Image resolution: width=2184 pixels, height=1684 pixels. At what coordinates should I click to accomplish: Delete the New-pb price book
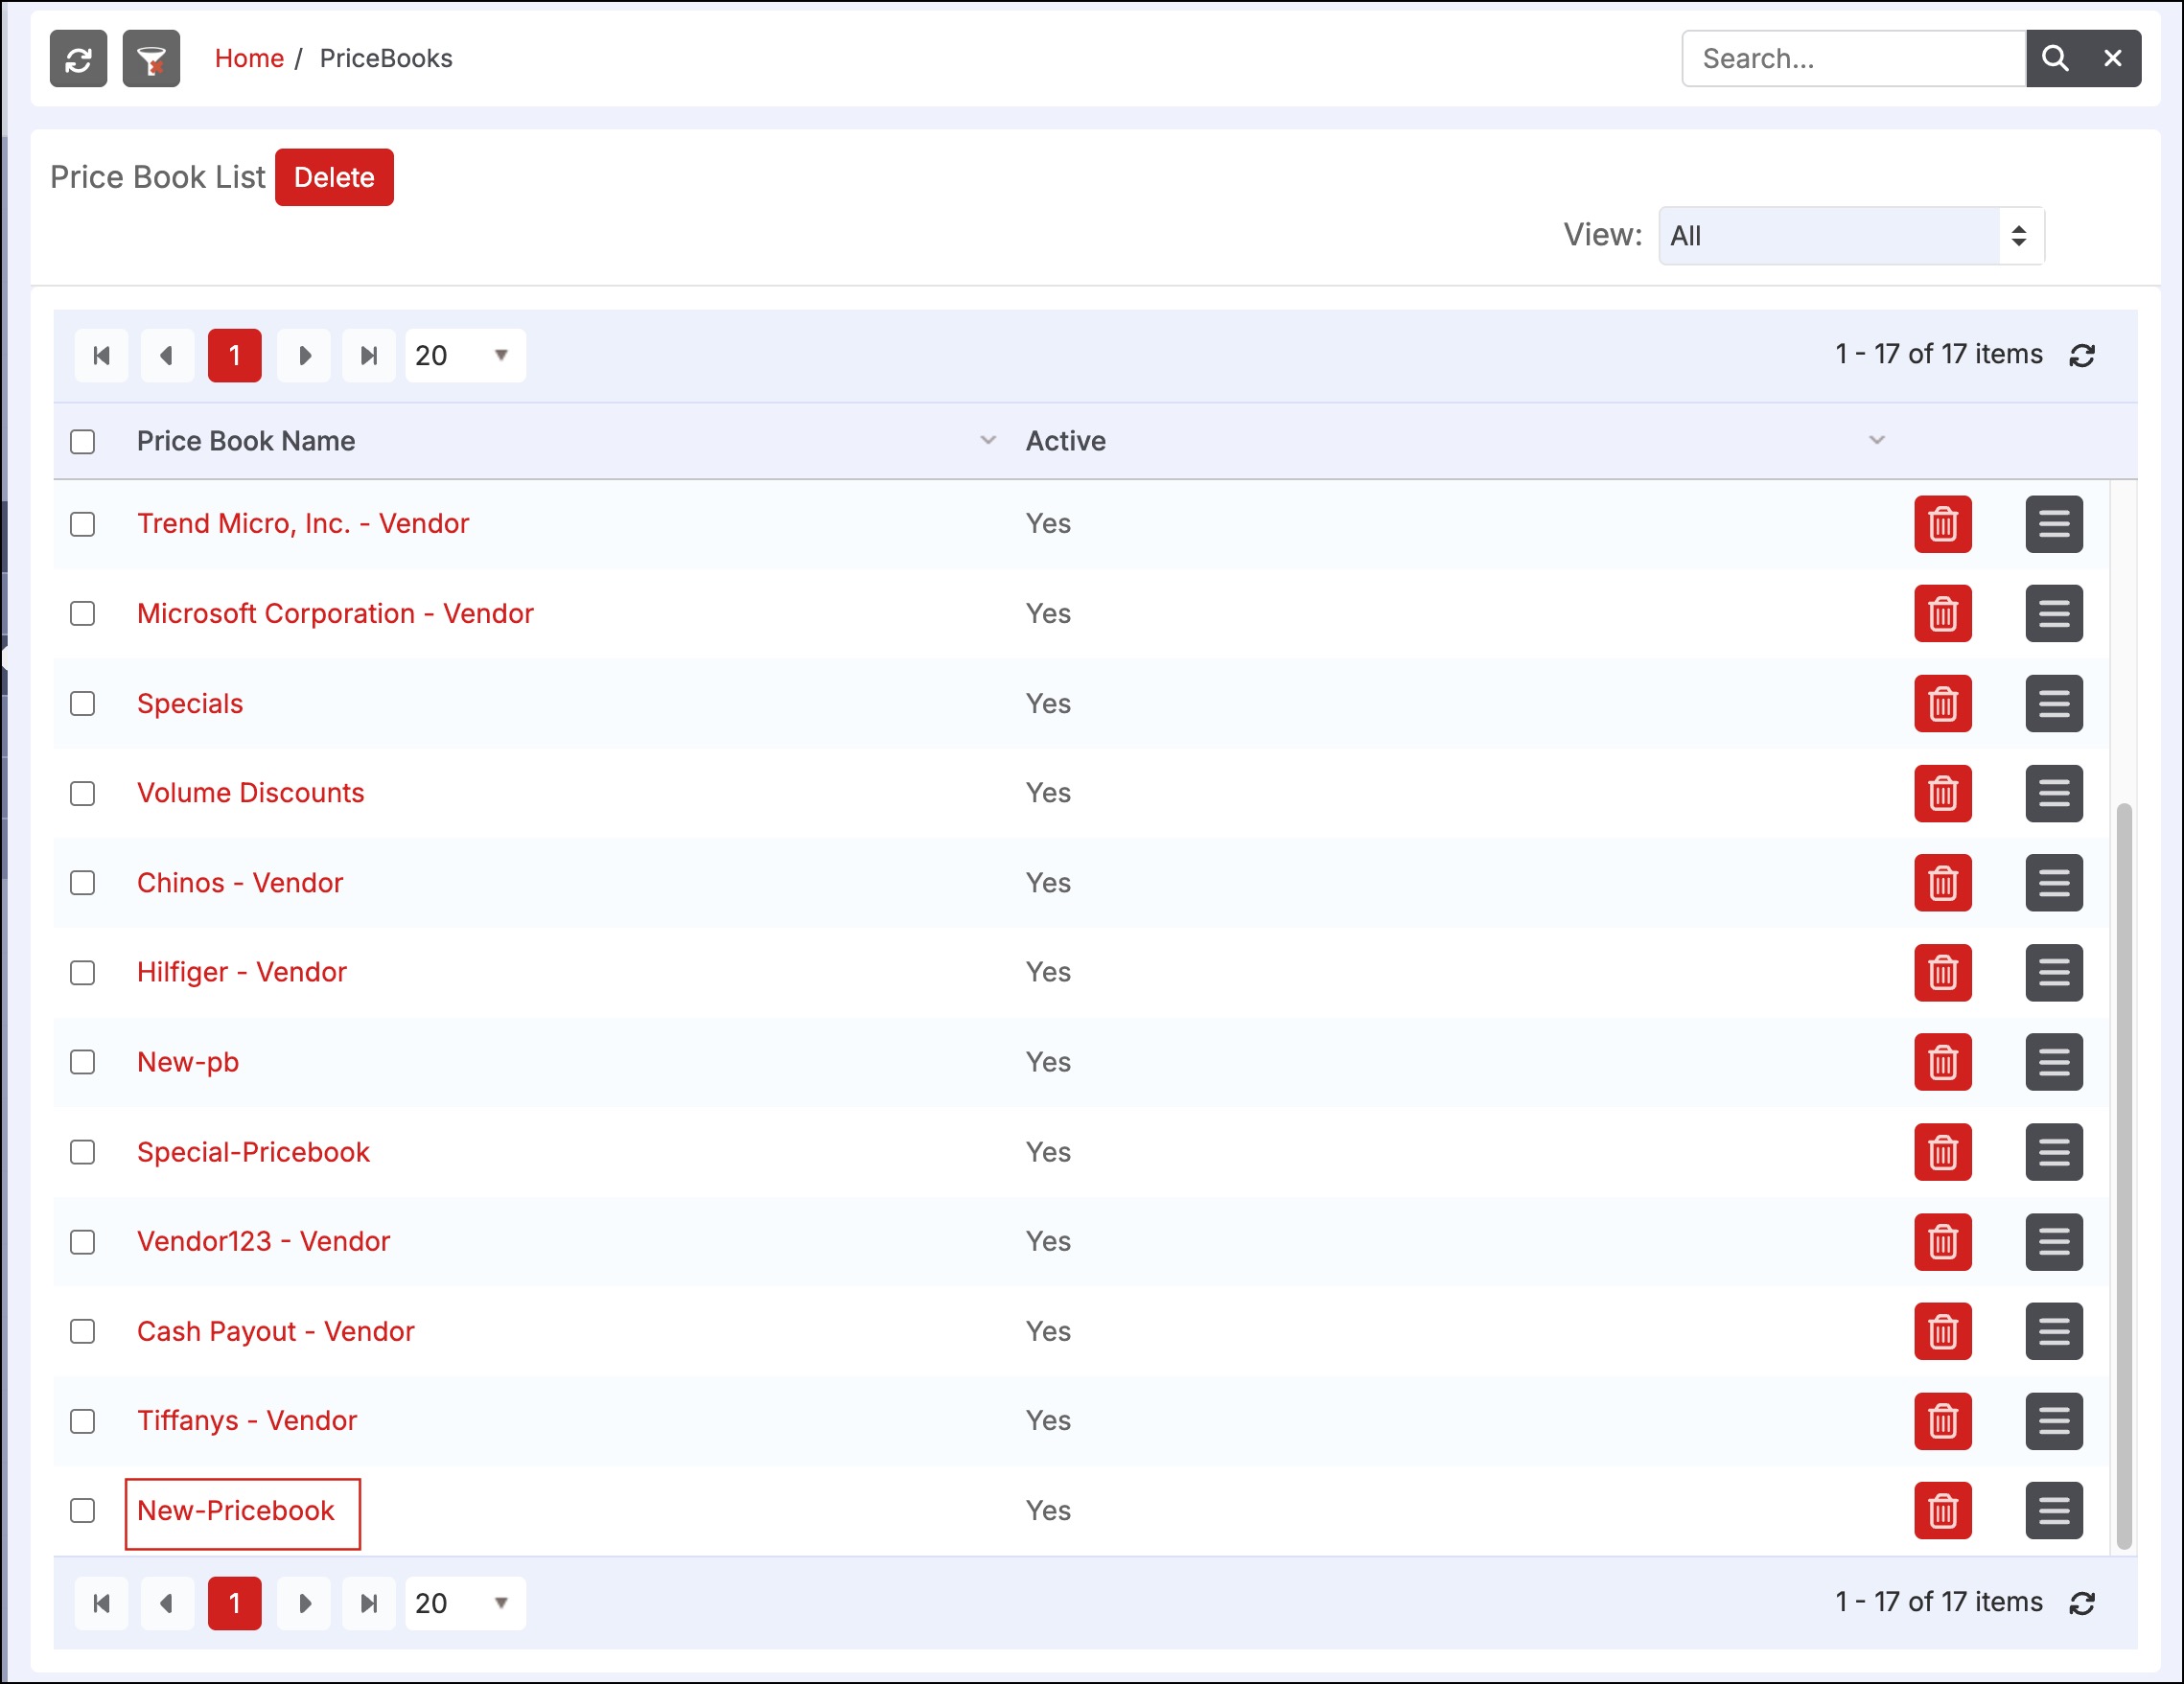pos(1943,1062)
